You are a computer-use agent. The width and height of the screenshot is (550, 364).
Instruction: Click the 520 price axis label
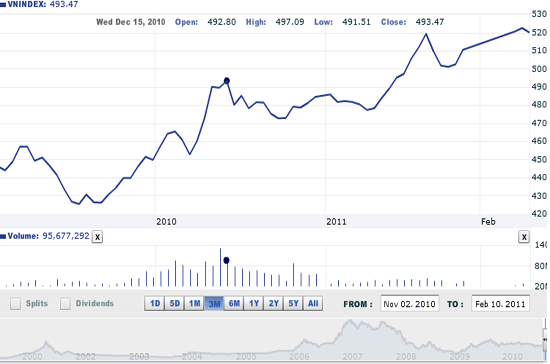coord(539,33)
